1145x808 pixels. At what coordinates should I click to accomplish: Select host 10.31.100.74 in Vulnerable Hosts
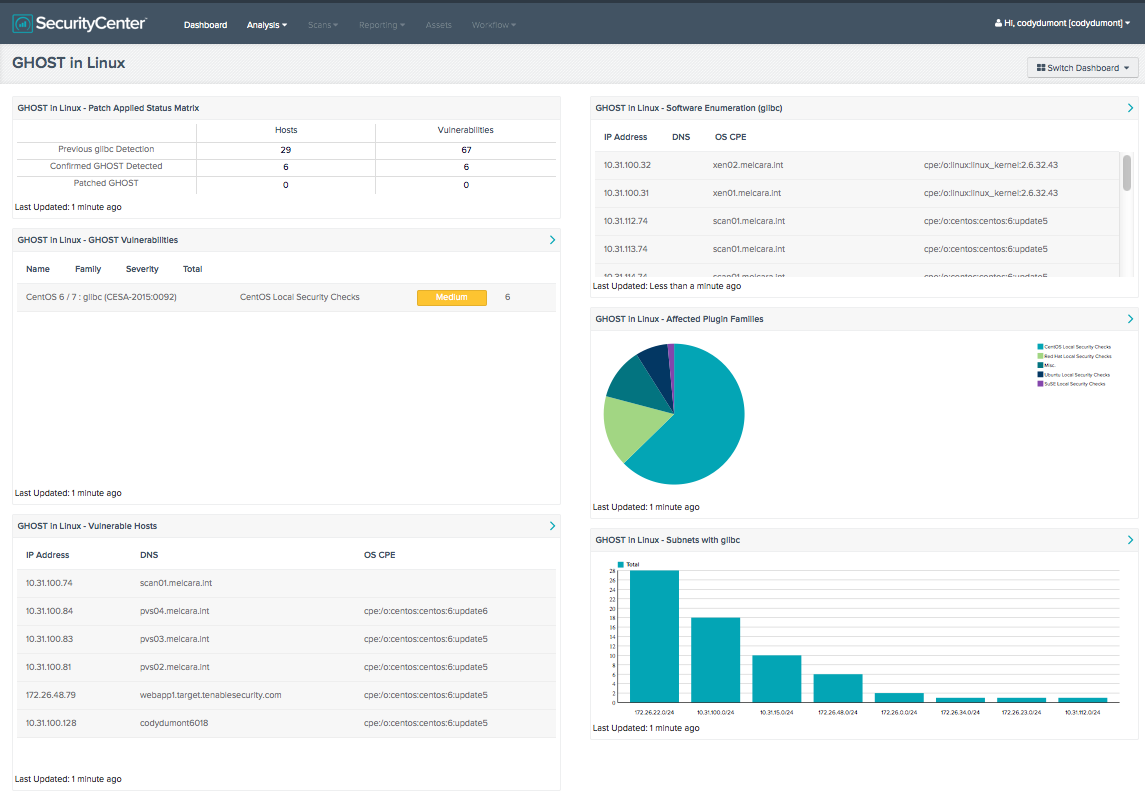coord(49,583)
